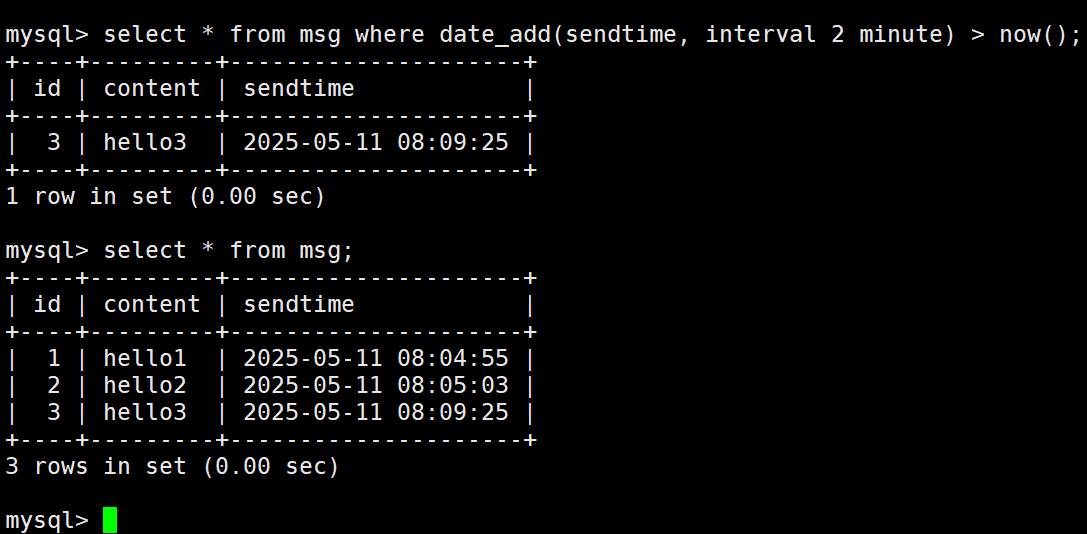The image size is (1087, 534).
Task: Click 'sendtime' argument inside date_add
Action: [620, 34]
